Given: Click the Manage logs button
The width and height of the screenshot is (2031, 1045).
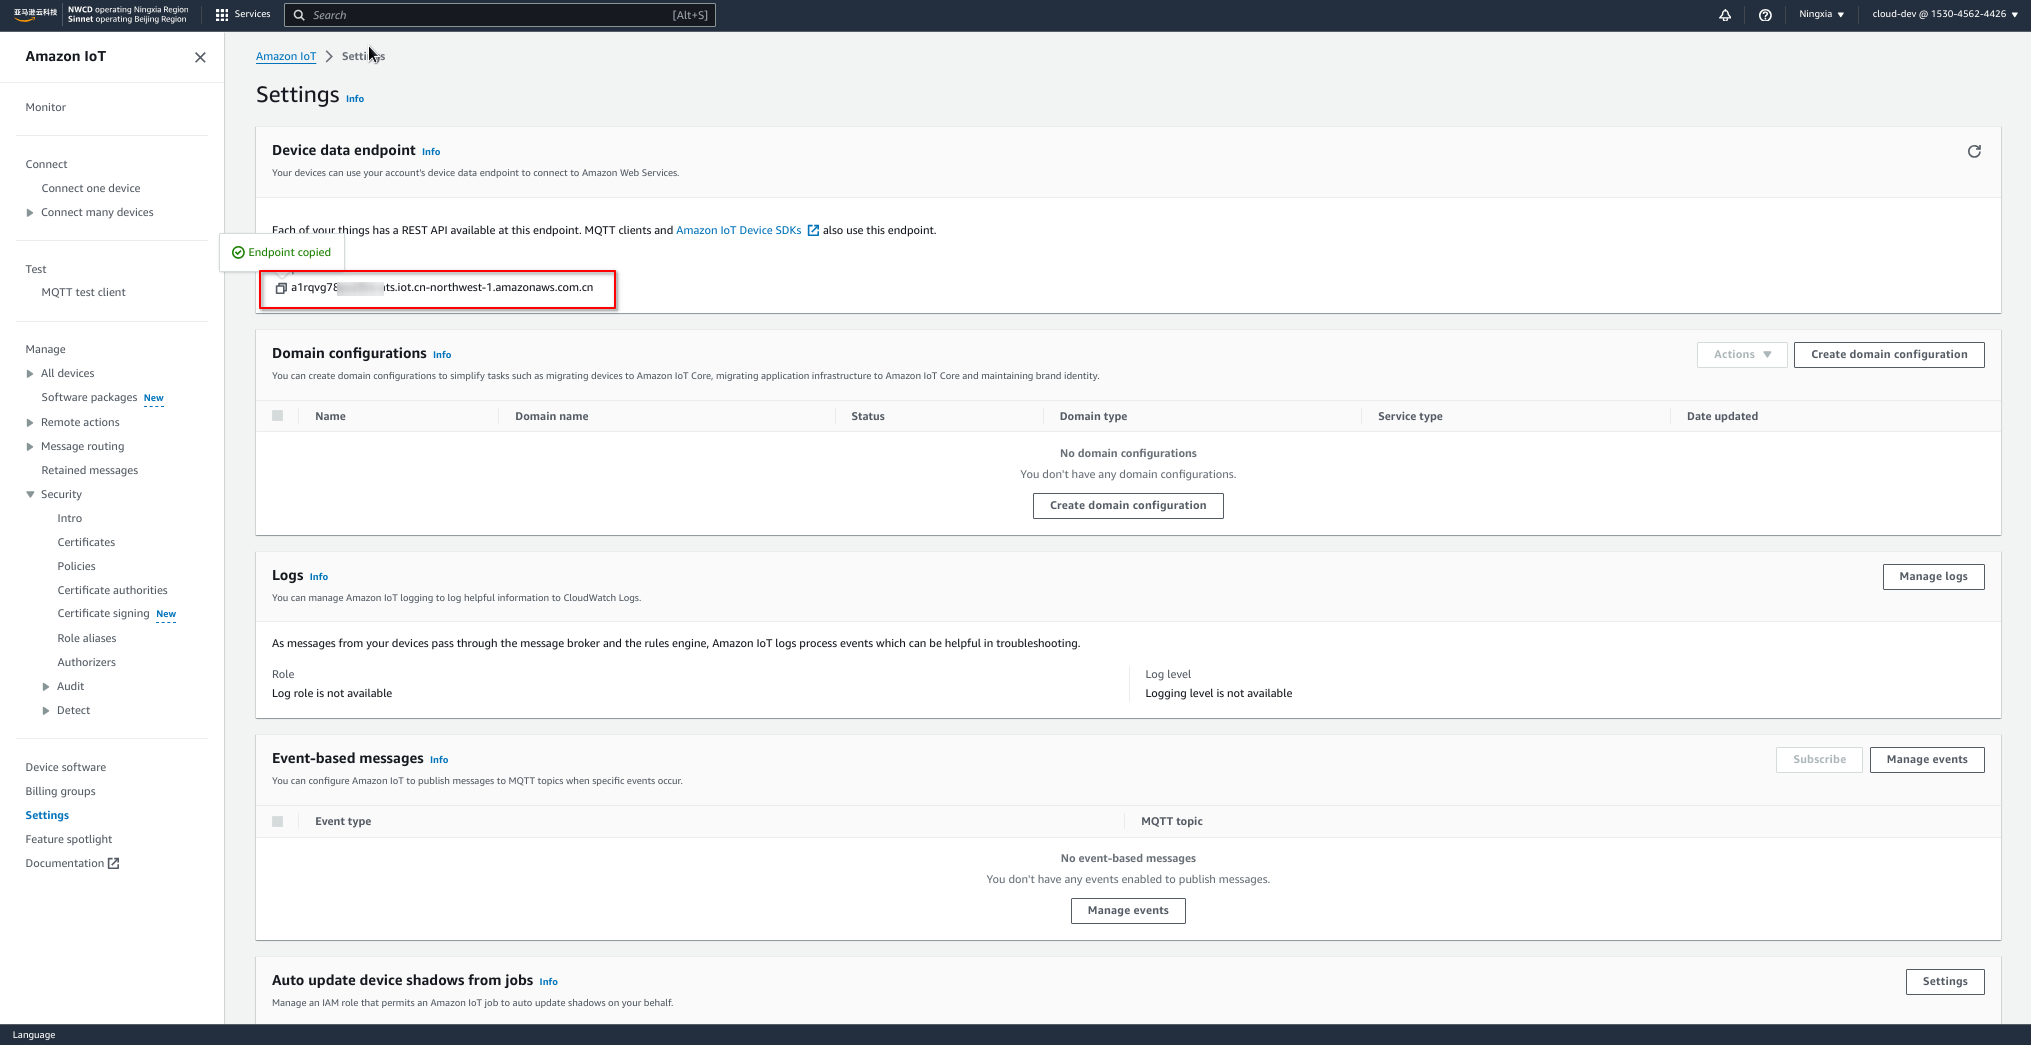Looking at the screenshot, I should coord(1933,576).
